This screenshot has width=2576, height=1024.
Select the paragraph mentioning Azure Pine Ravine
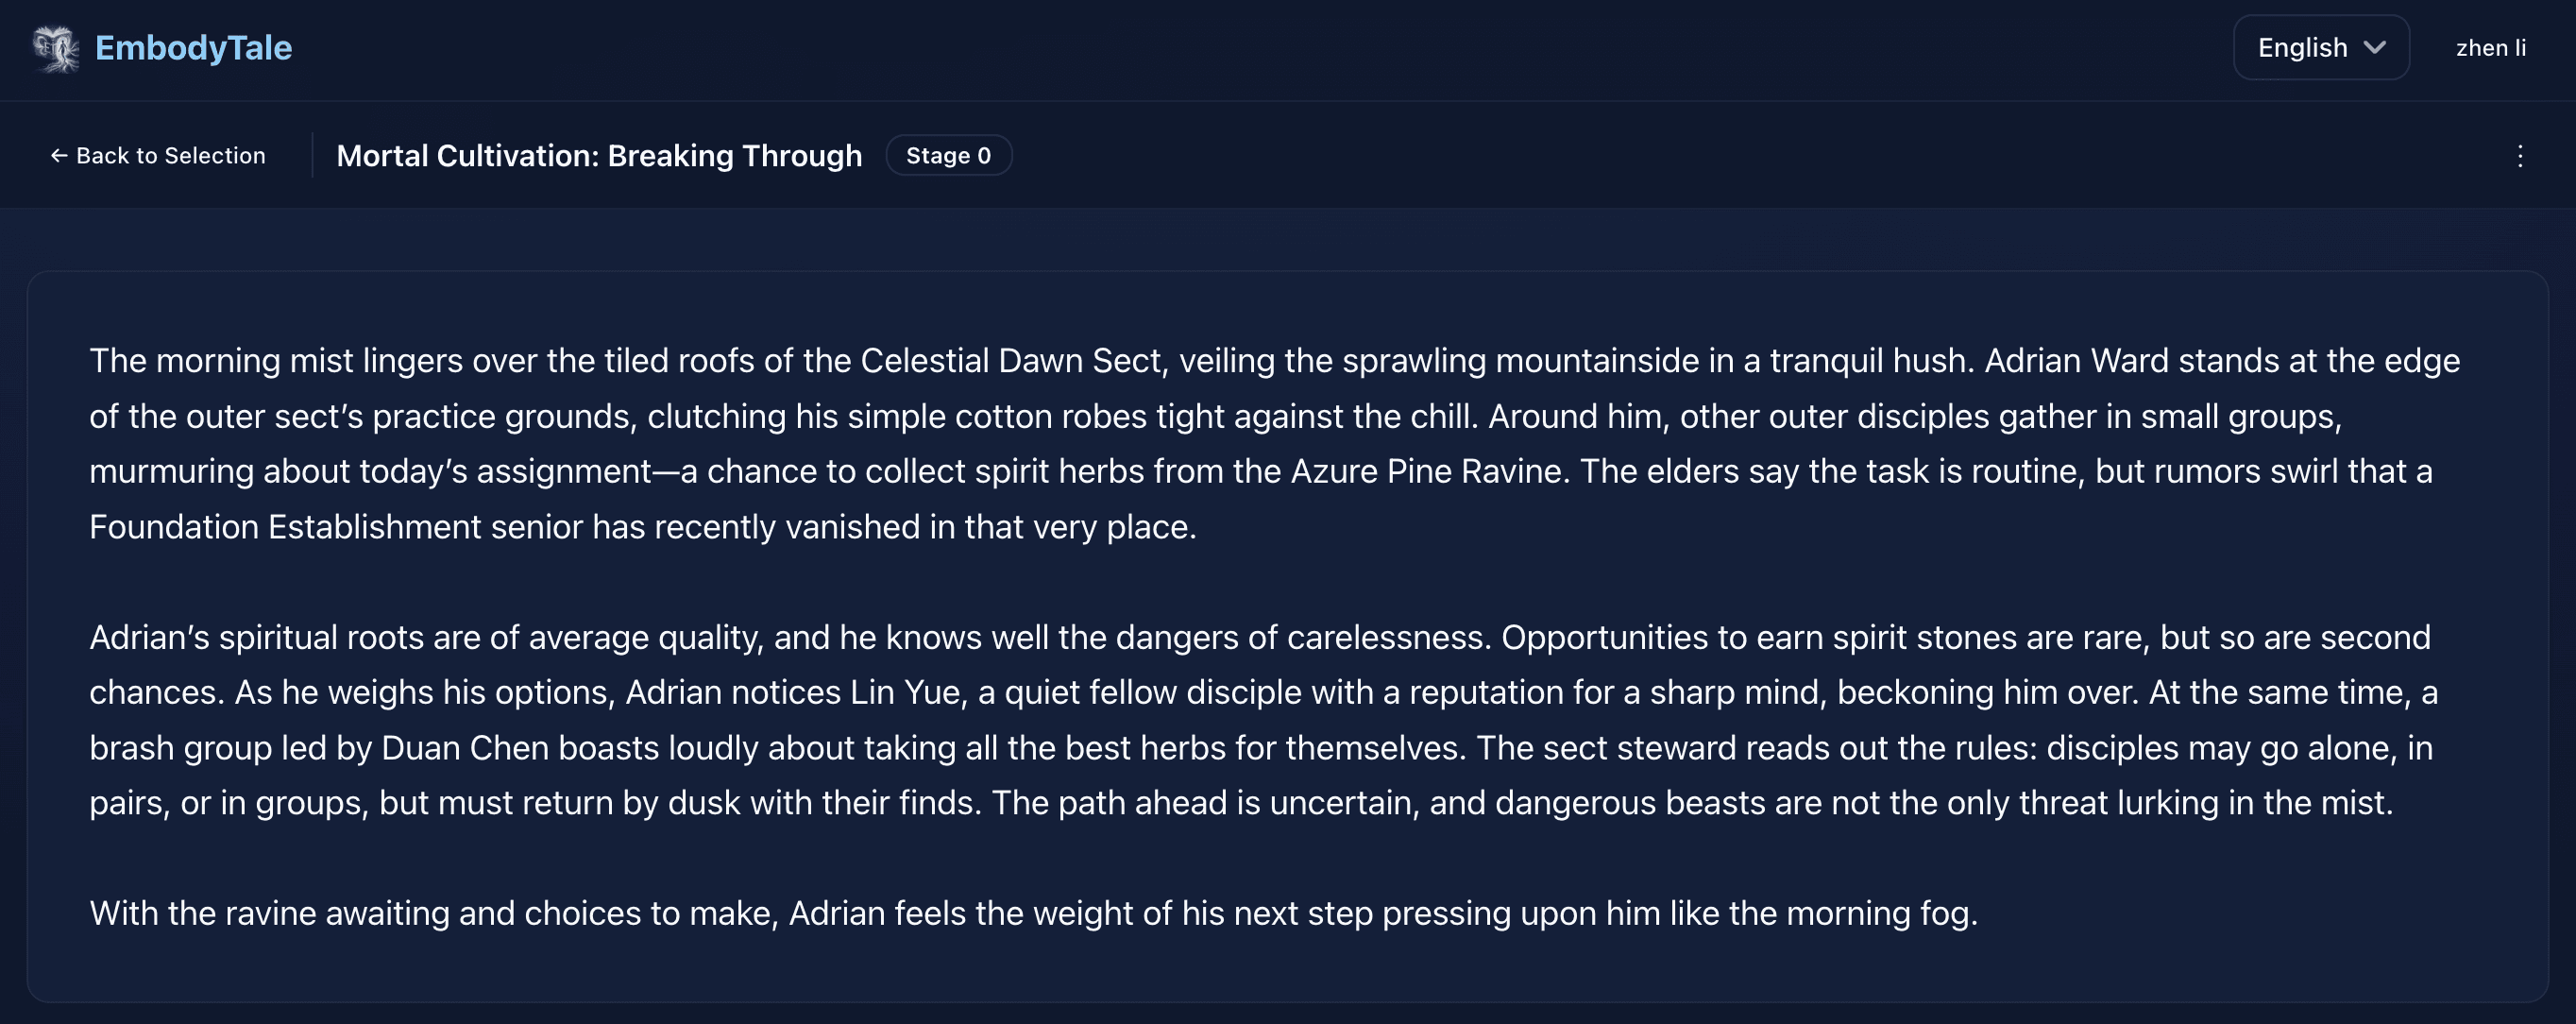pos(1270,443)
